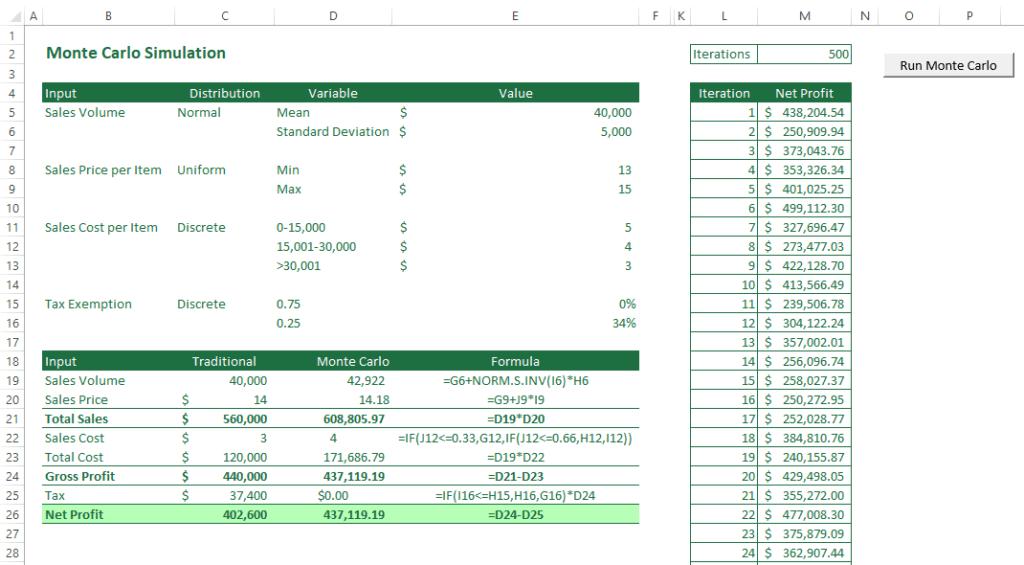The width and height of the screenshot is (1024, 565).
Task: Select column P header
Action: (x=969, y=16)
